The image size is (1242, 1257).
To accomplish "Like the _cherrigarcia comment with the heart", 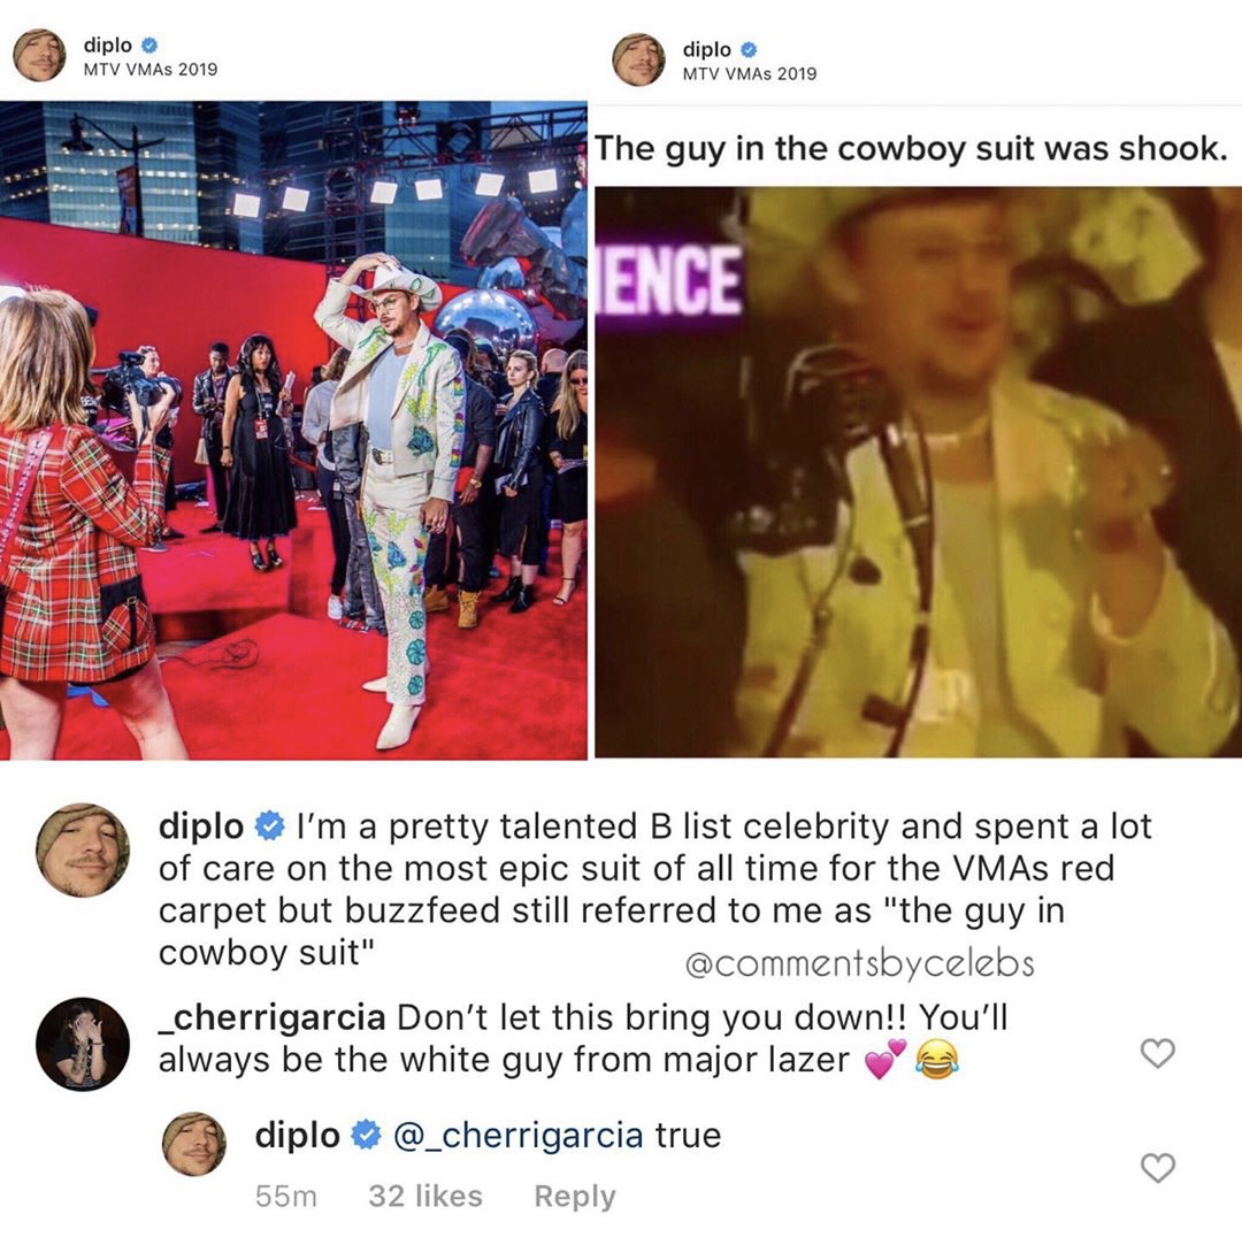I will (x=1157, y=1053).
